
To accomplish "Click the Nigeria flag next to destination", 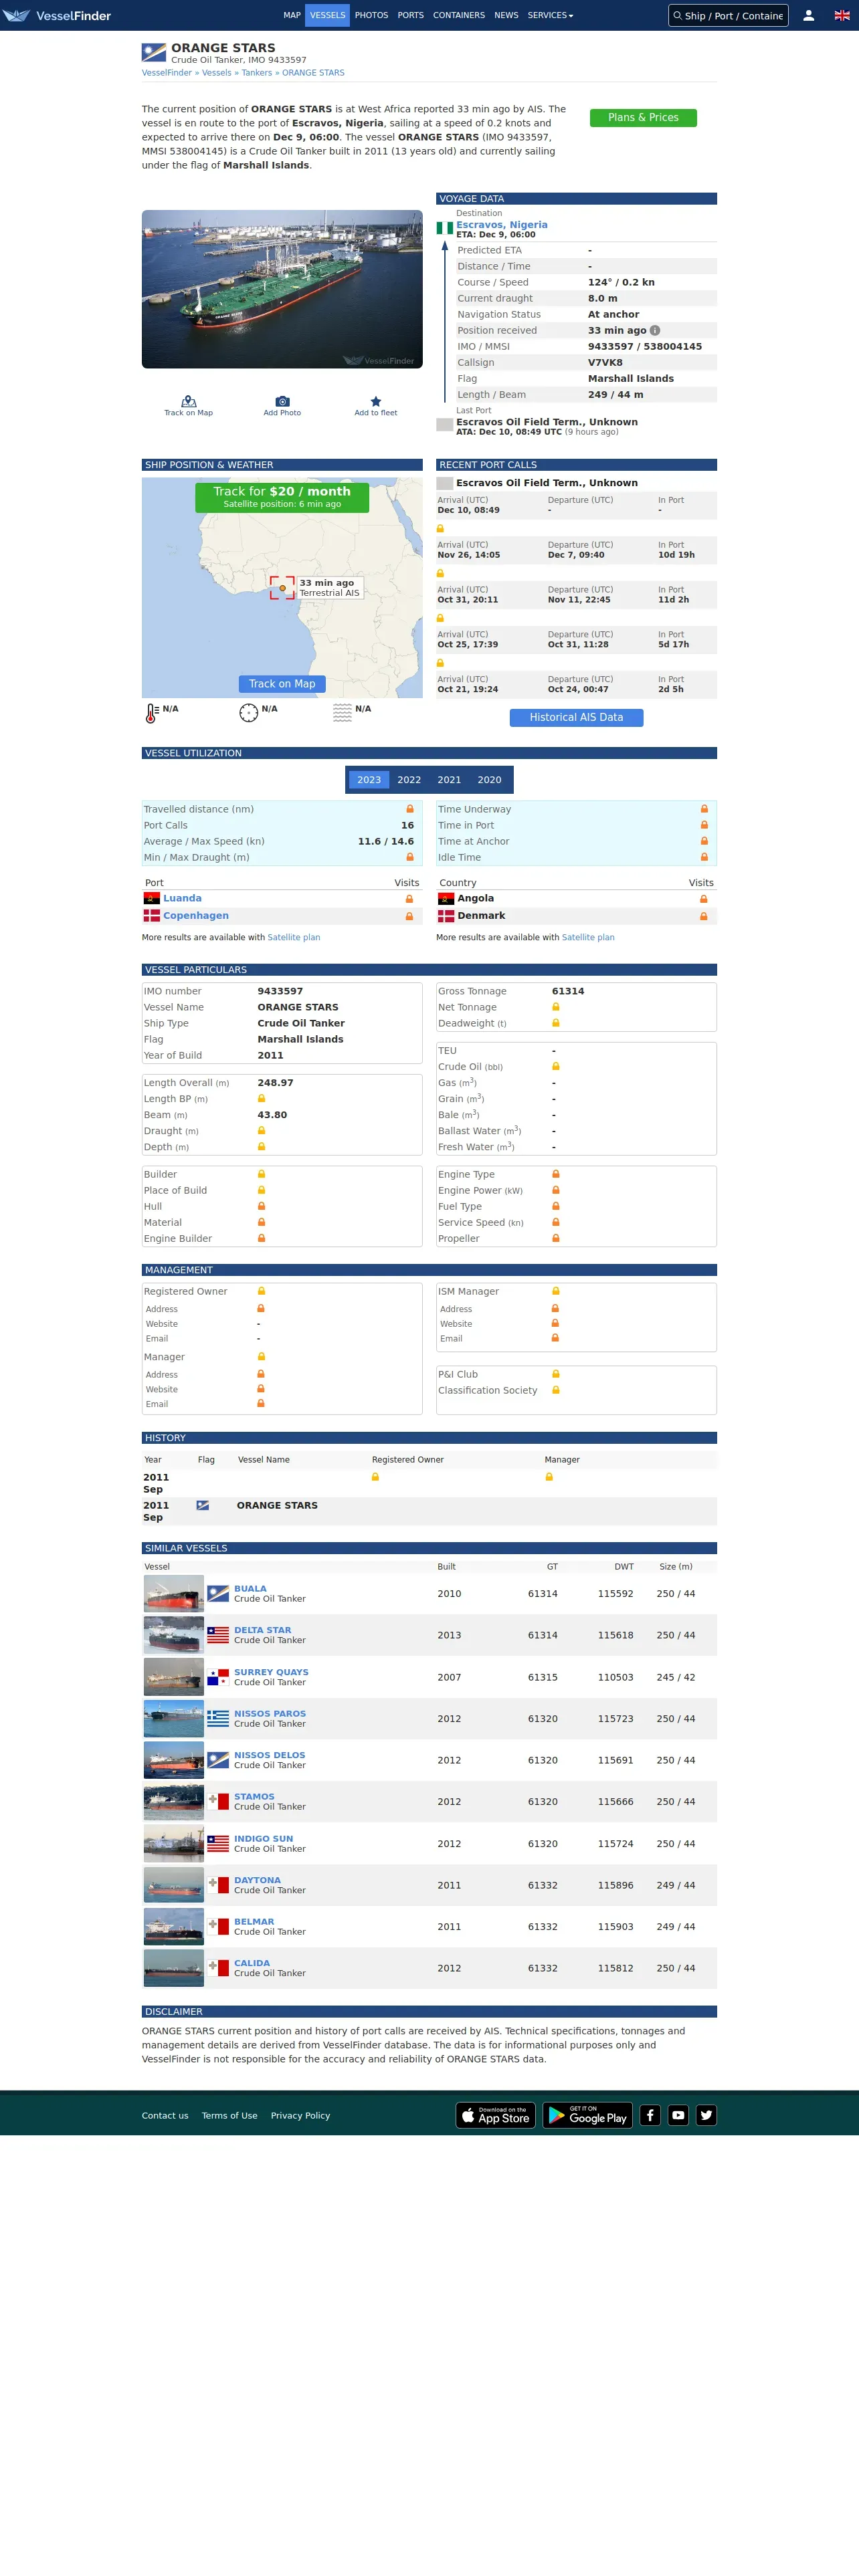I will [x=445, y=228].
